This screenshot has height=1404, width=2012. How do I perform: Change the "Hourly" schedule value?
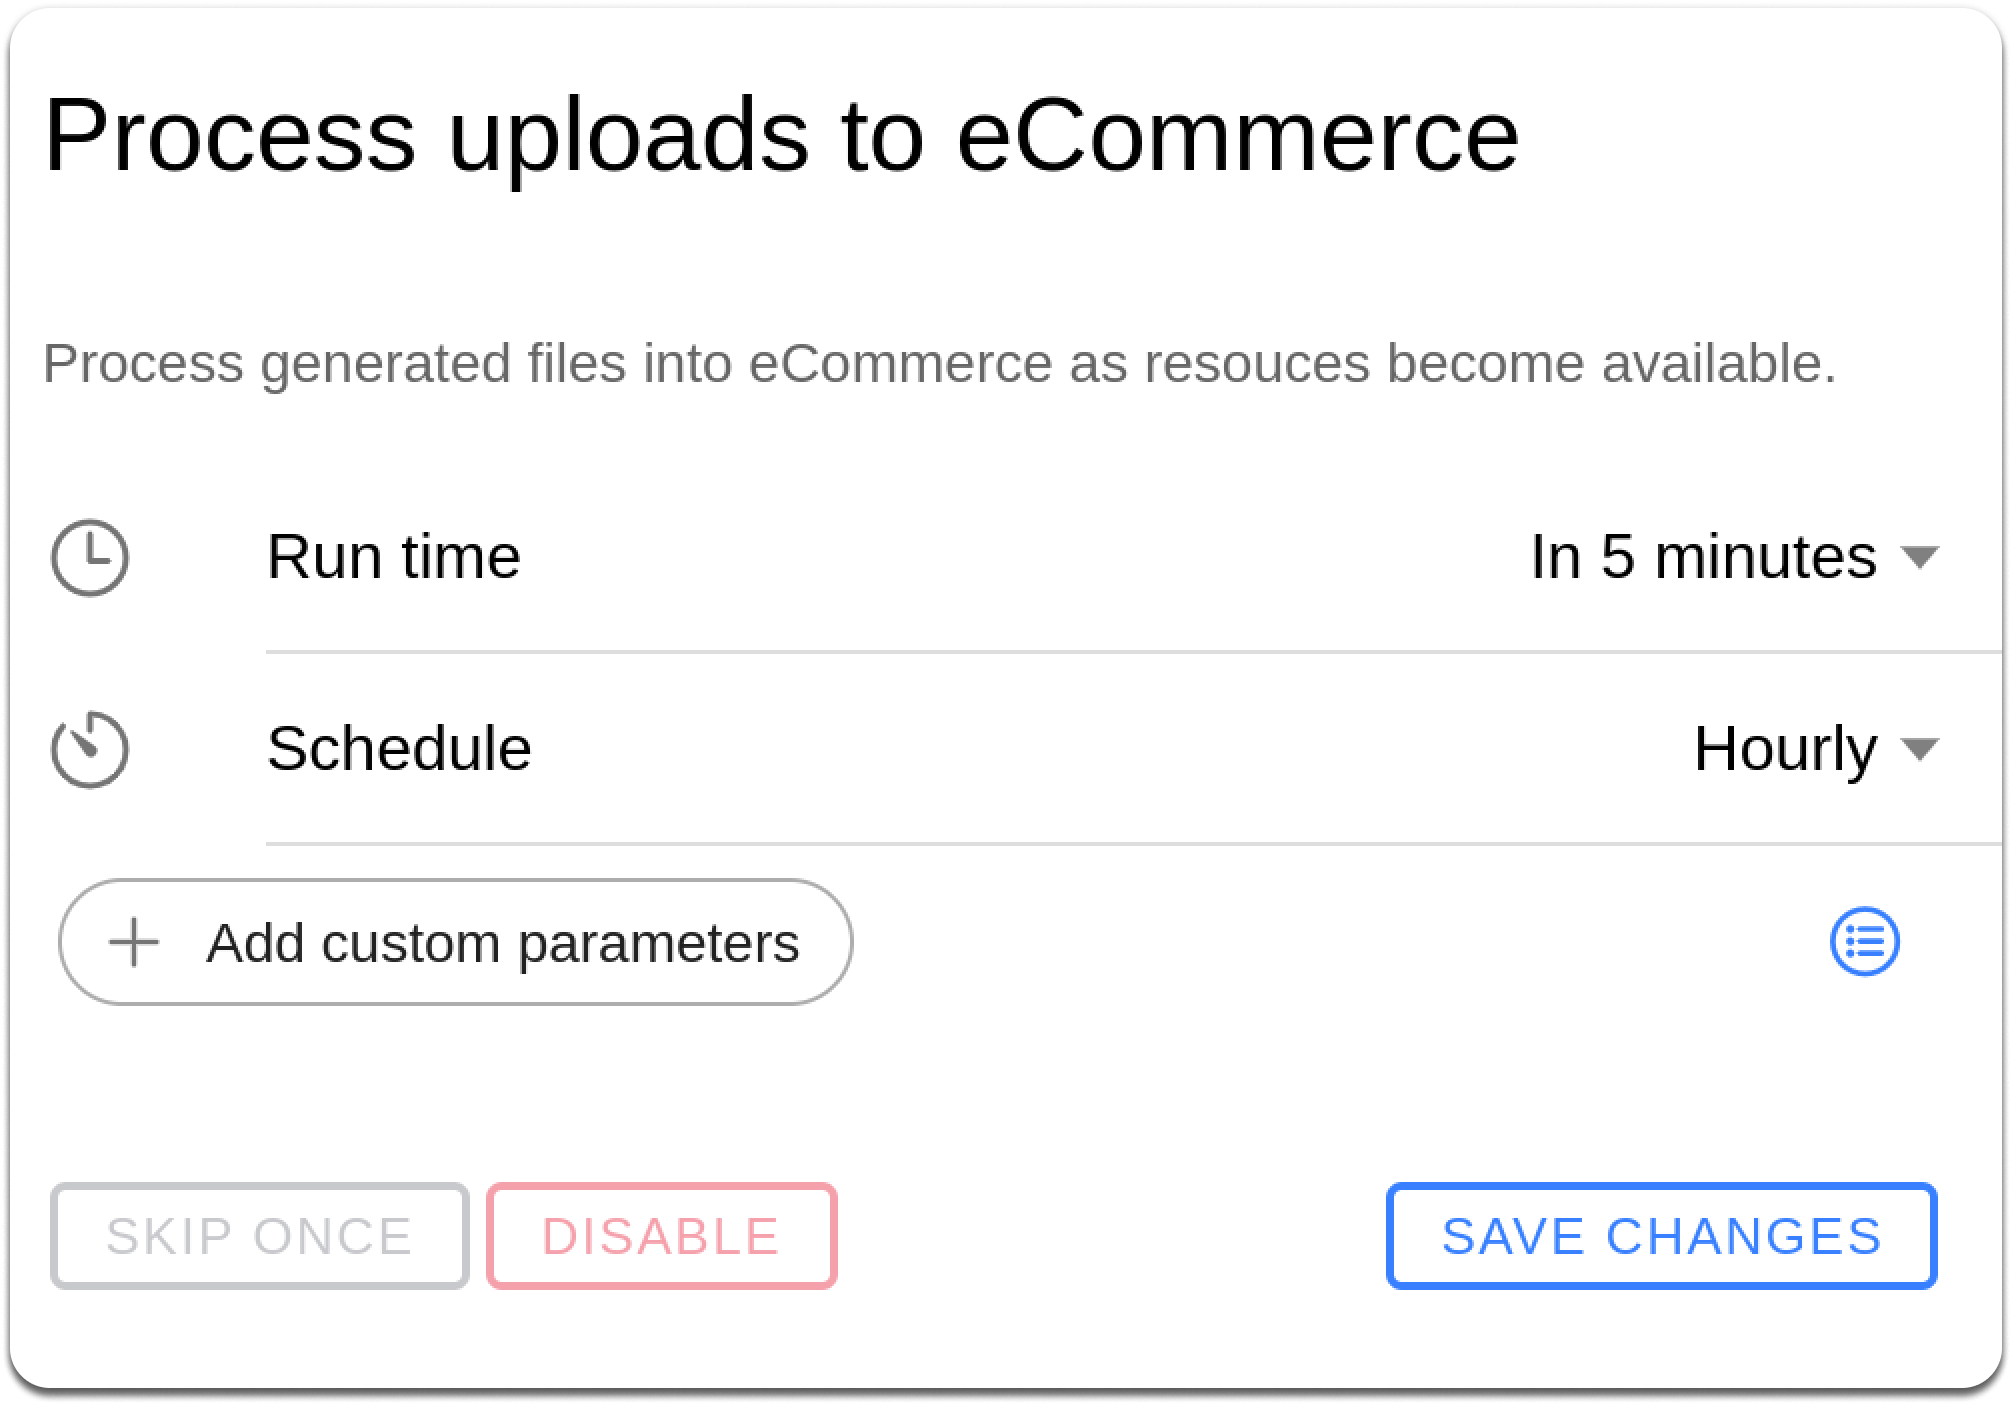1785,749
